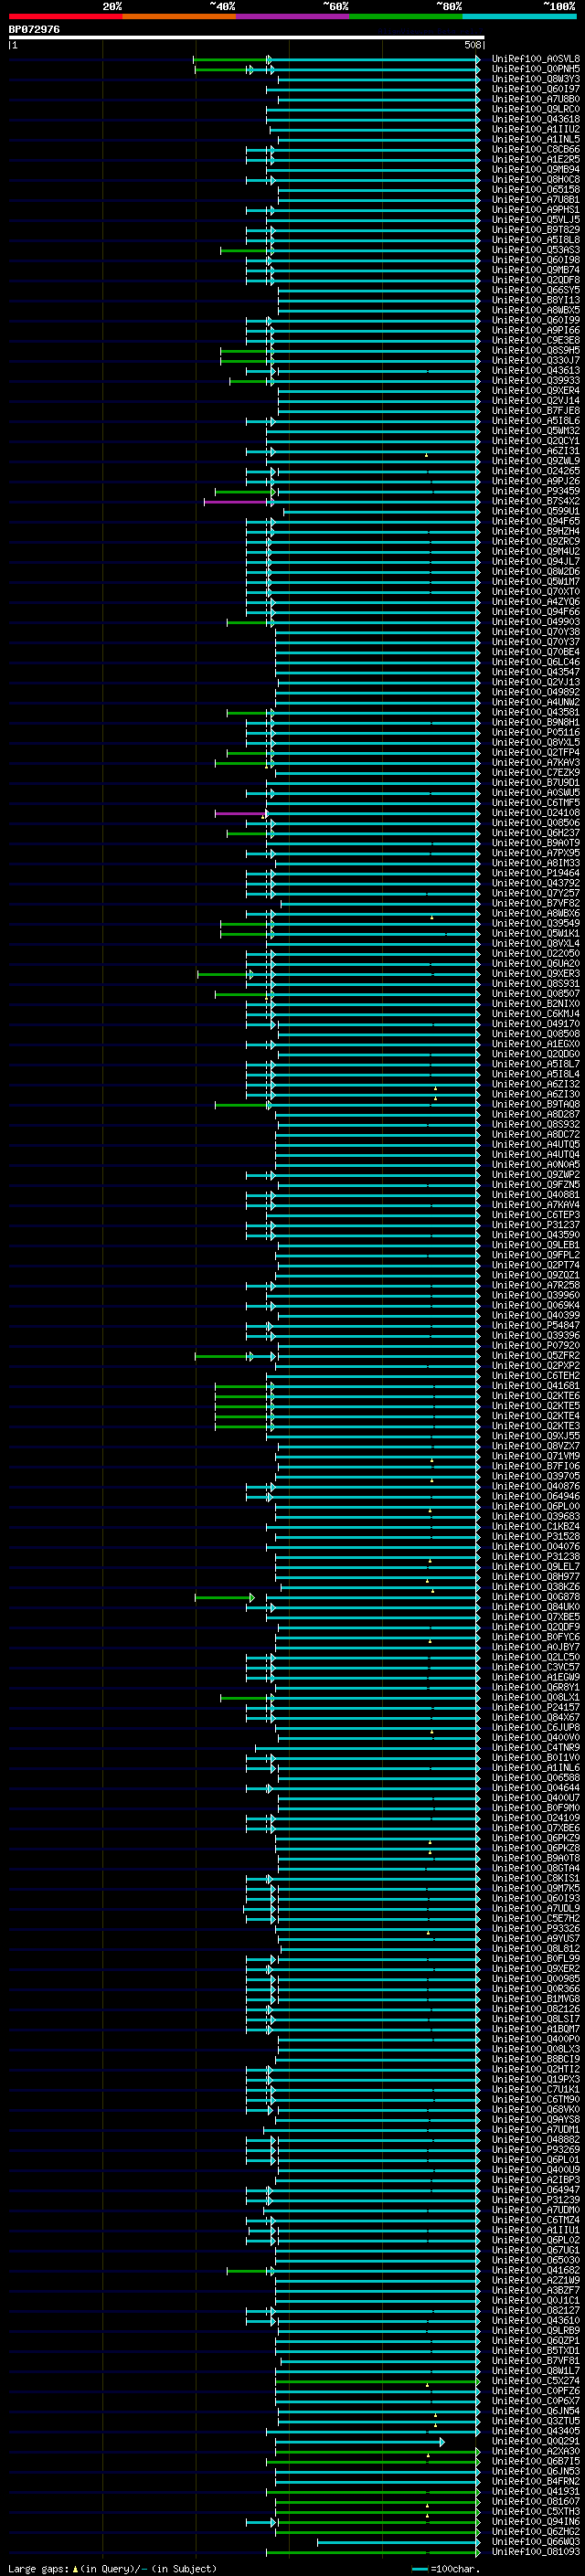
Task: Open hit UniRef100_O04644
Action: pyautogui.click(x=536, y=1788)
